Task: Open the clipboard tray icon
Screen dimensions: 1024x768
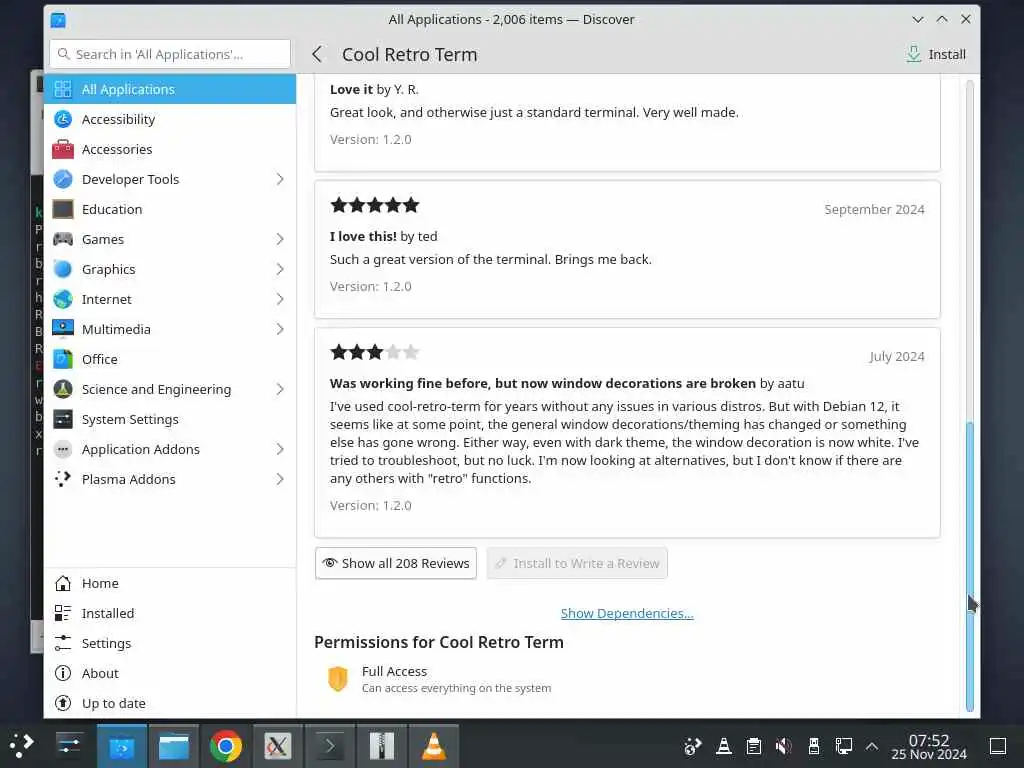Action: click(754, 746)
